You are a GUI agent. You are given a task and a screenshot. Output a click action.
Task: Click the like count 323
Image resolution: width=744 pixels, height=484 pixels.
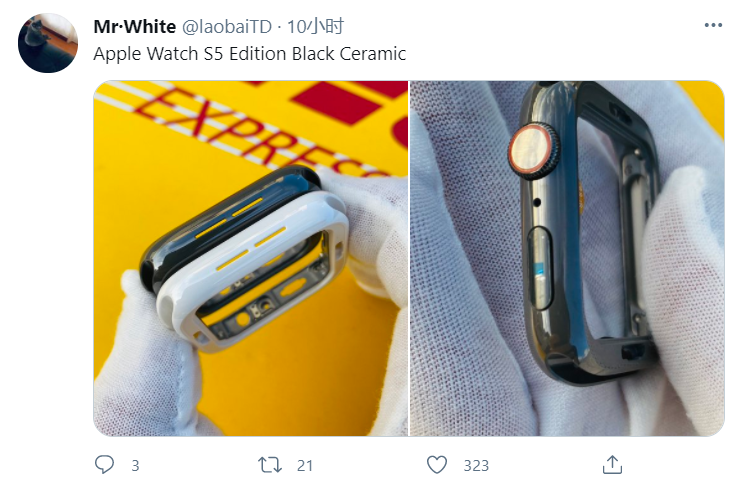tap(476, 465)
